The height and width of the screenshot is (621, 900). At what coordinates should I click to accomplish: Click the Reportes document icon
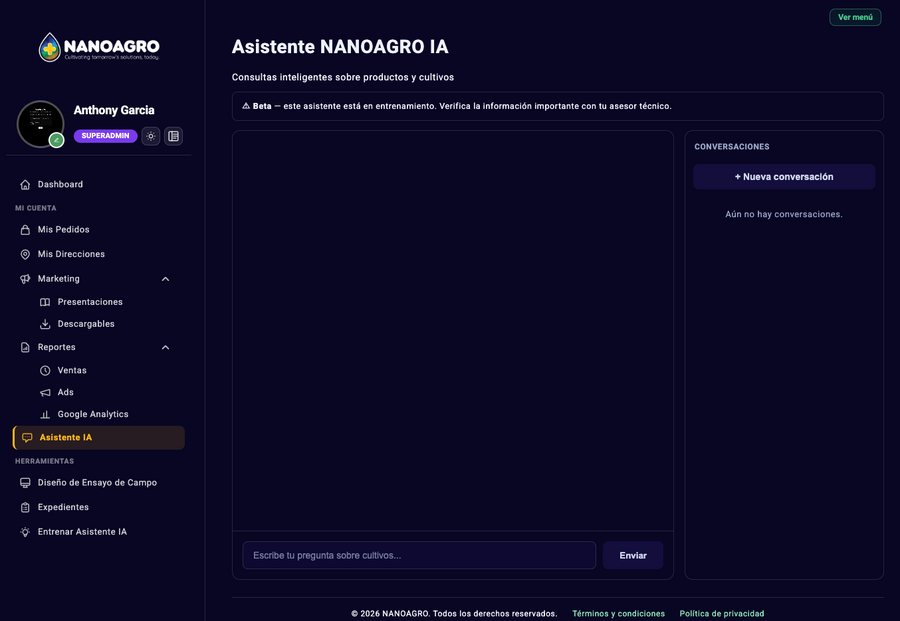(25, 347)
